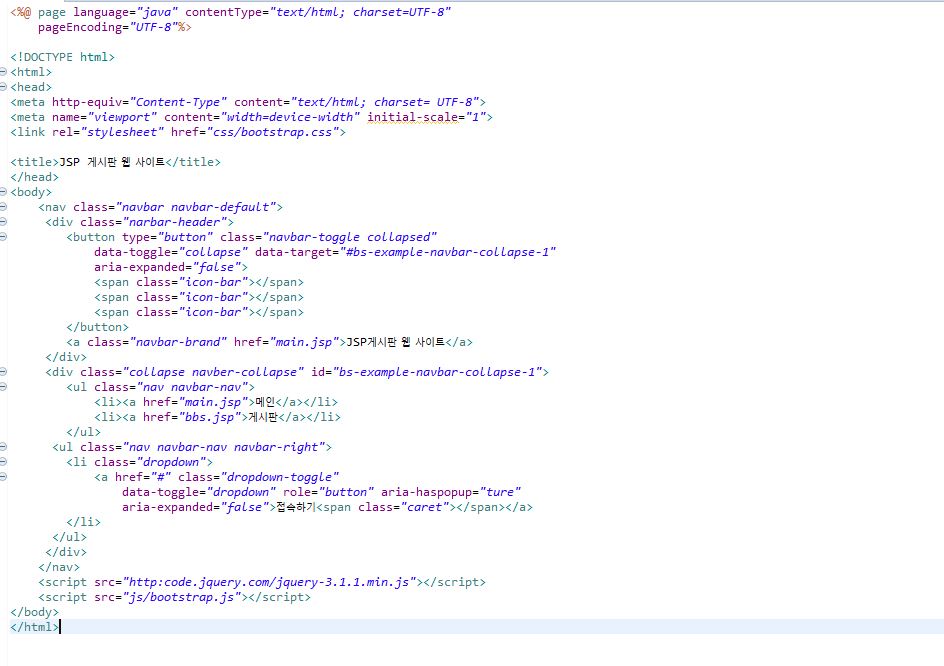Fold the narbar-header div block
The height and width of the screenshot is (666, 944).
tap(3, 222)
